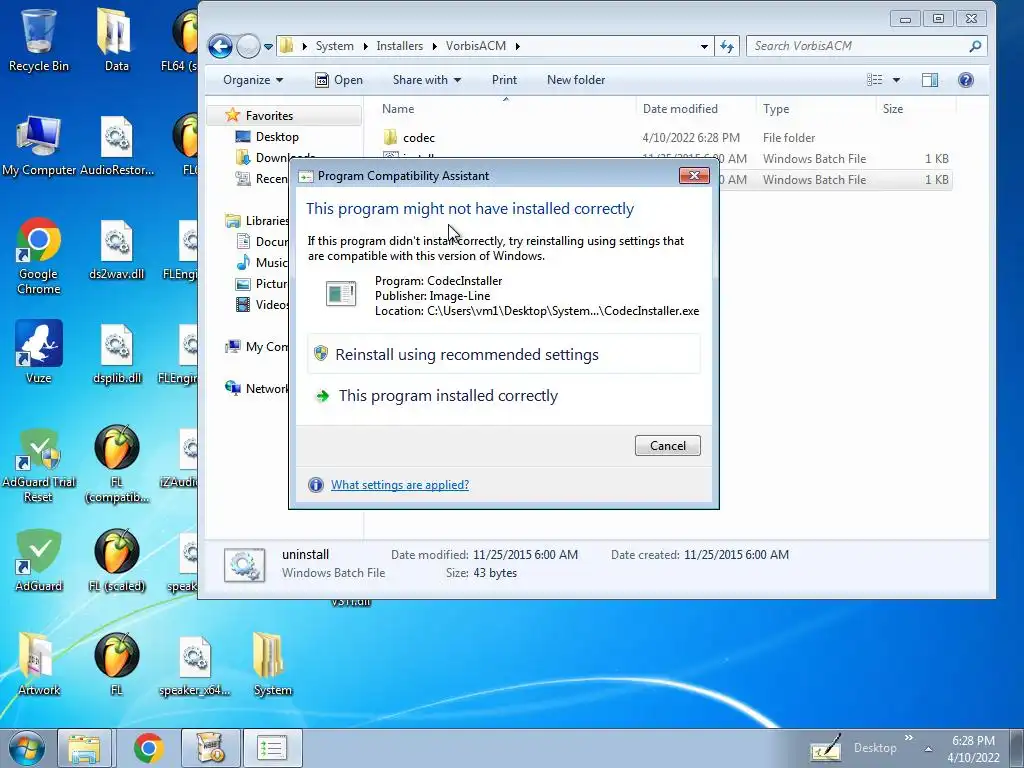Viewport: 1024px width, 768px height.
Task: Launch the FL (scaled) desktop icon
Action: 117,560
